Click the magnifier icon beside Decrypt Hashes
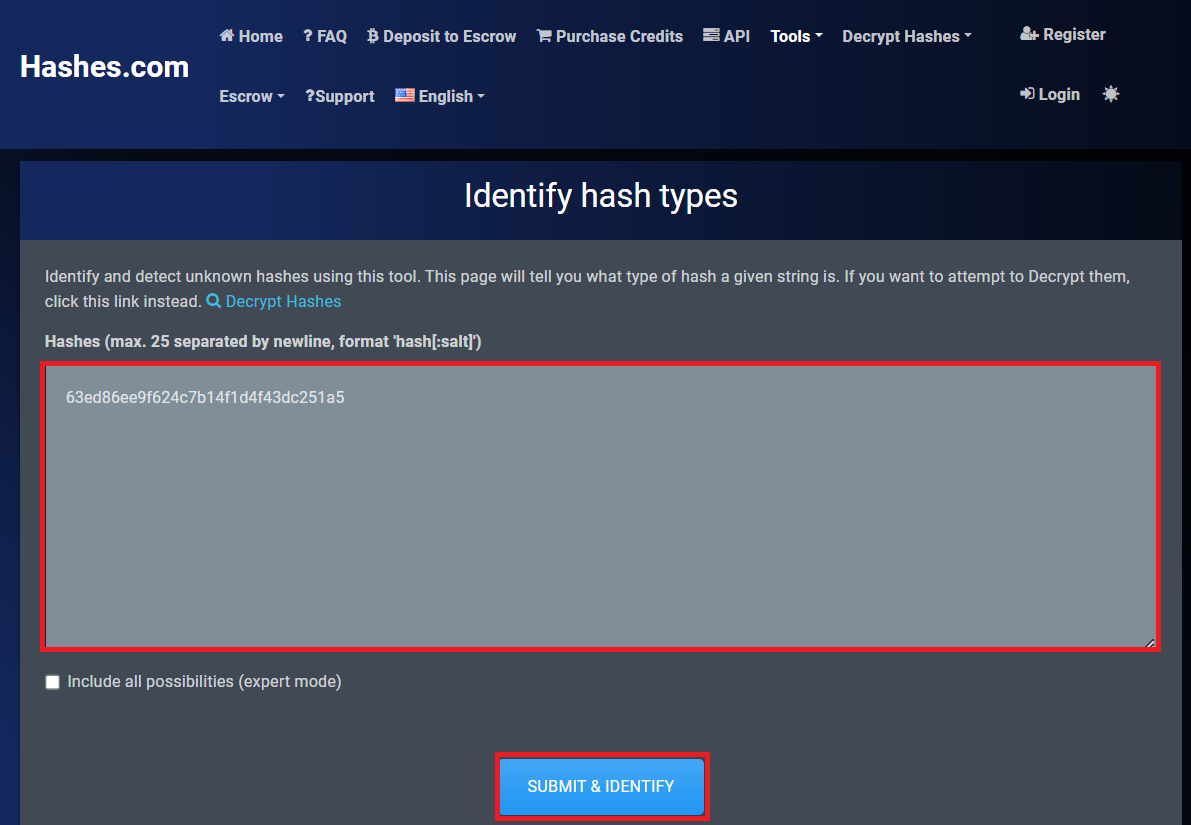Image resolution: width=1191 pixels, height=825 pixels. pos(213,301)
